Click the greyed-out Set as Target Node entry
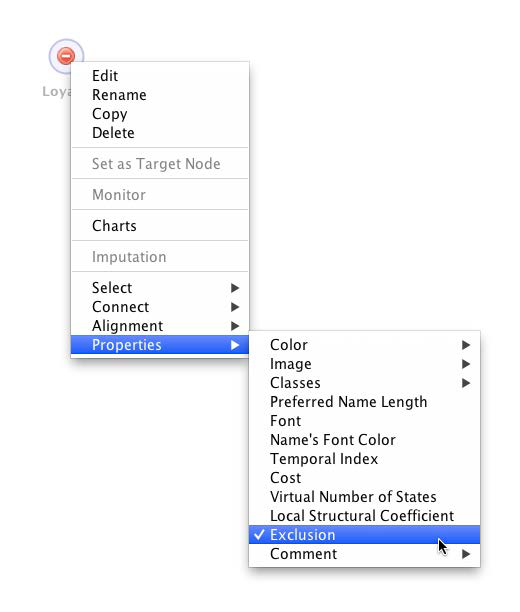The height and width of the screenshot is (612, 520). 160,164
